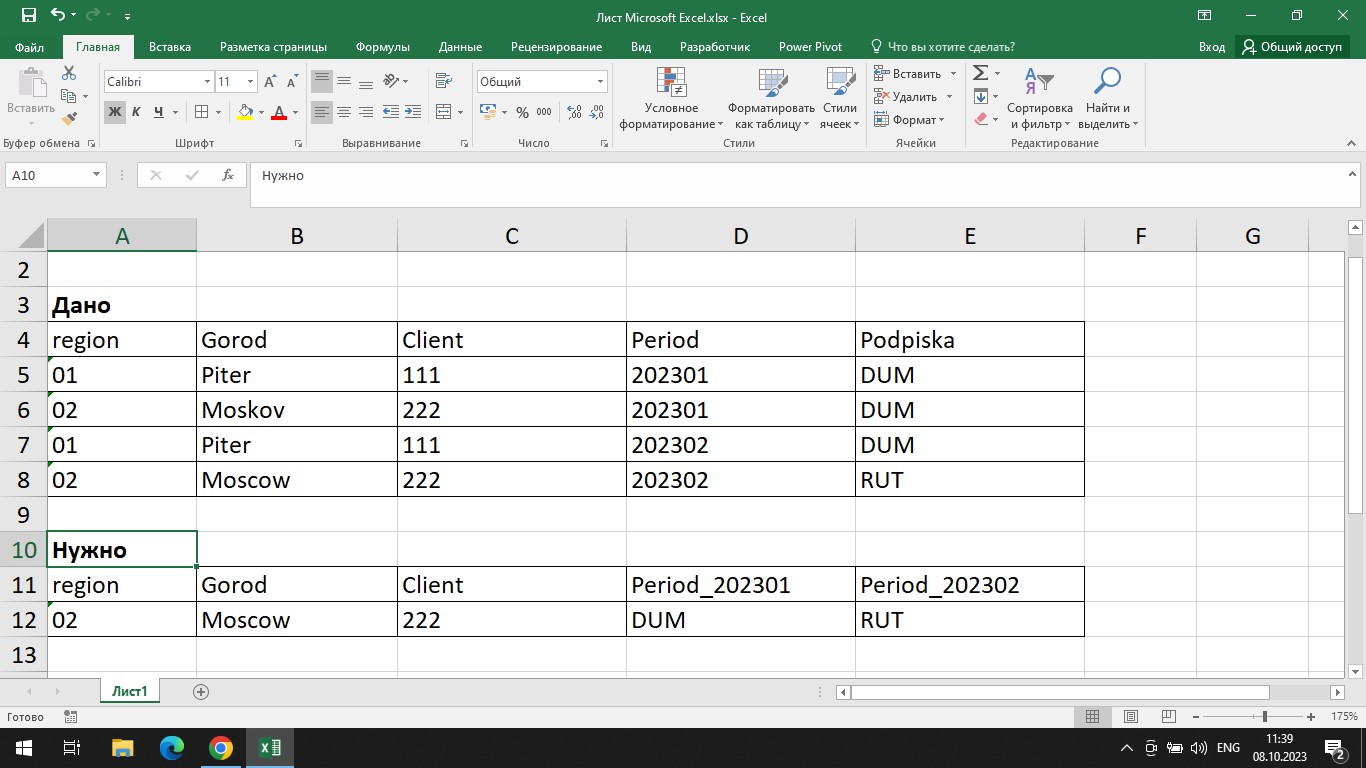
Task: Toggle bold Ж formatting
Action: 115,112
